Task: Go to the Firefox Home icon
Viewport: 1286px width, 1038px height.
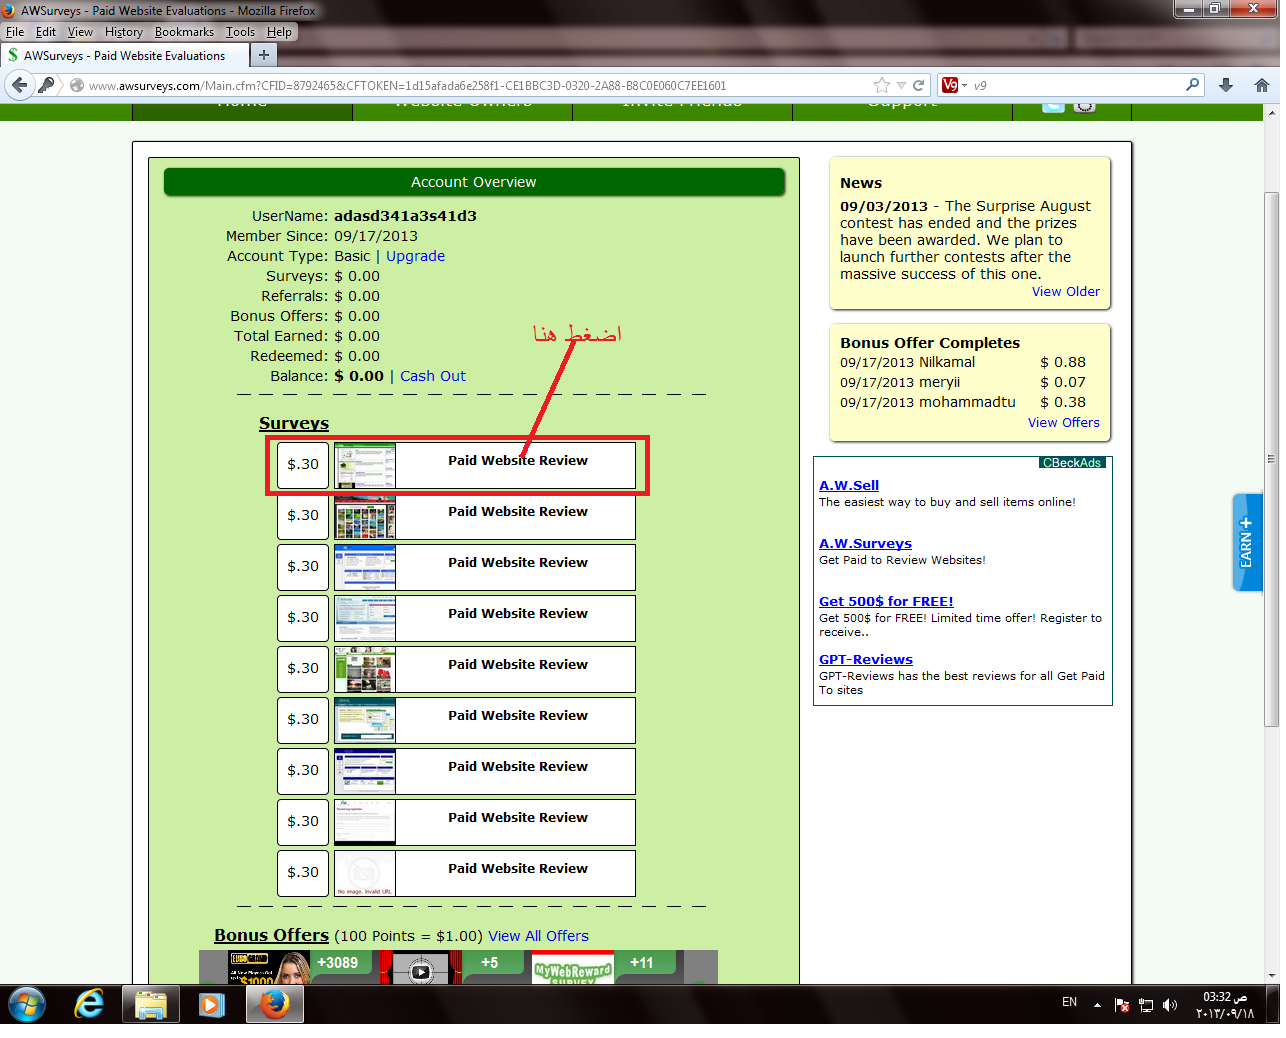Action: tap(1262, 85)
